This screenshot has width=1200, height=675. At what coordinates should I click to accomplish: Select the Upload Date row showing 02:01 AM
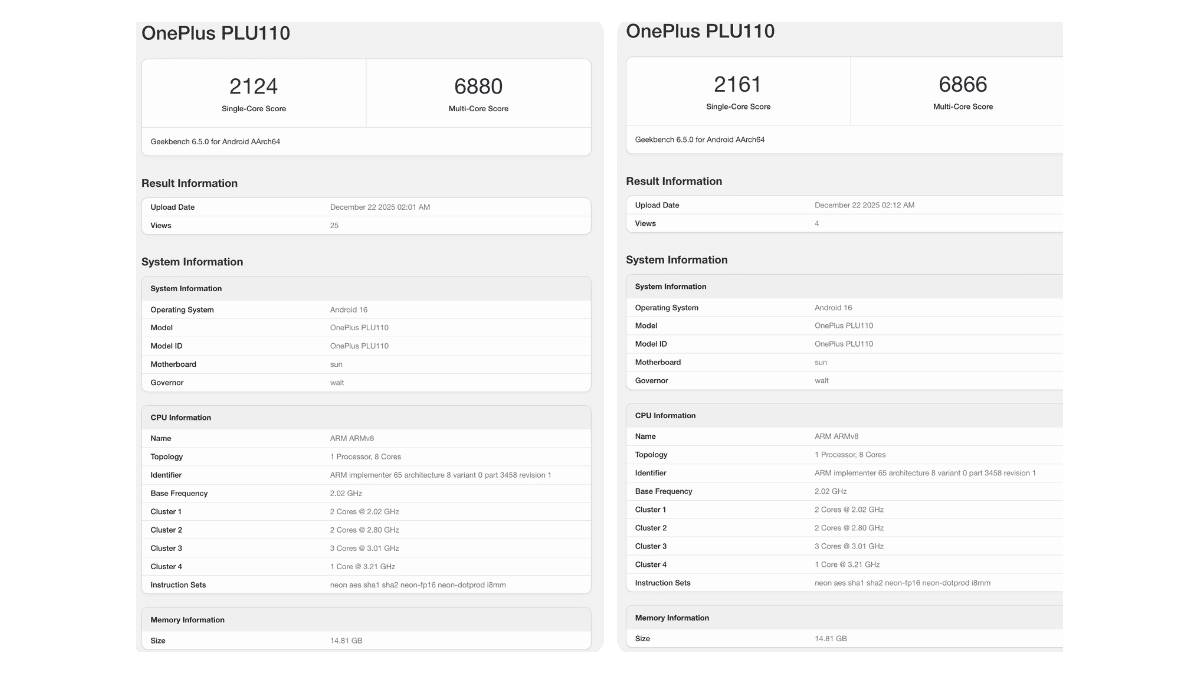click(365, 207)
